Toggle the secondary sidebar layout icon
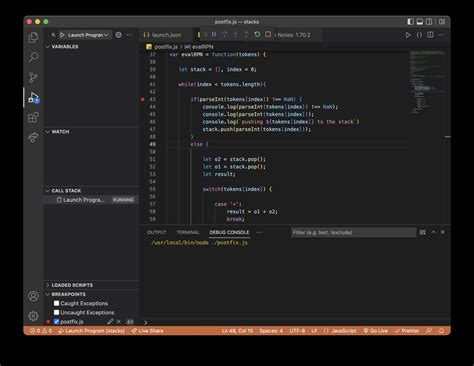474x366 pixels. coord(429,22)
